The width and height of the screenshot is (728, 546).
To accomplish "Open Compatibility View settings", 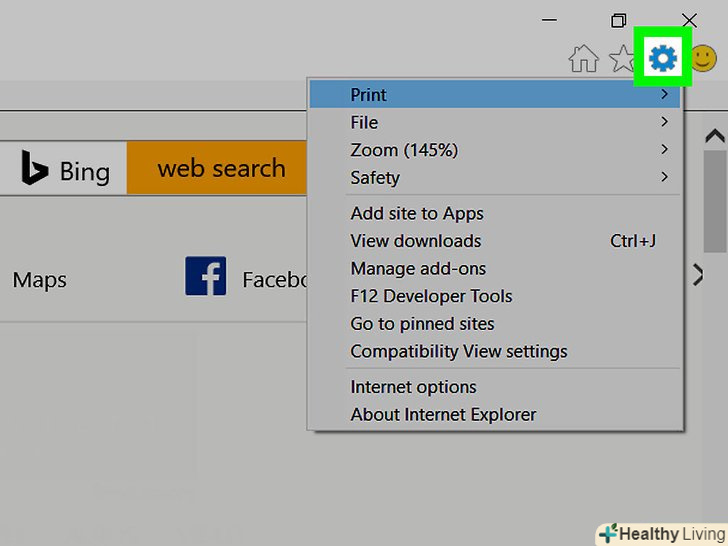I will [x=459, y=352].
